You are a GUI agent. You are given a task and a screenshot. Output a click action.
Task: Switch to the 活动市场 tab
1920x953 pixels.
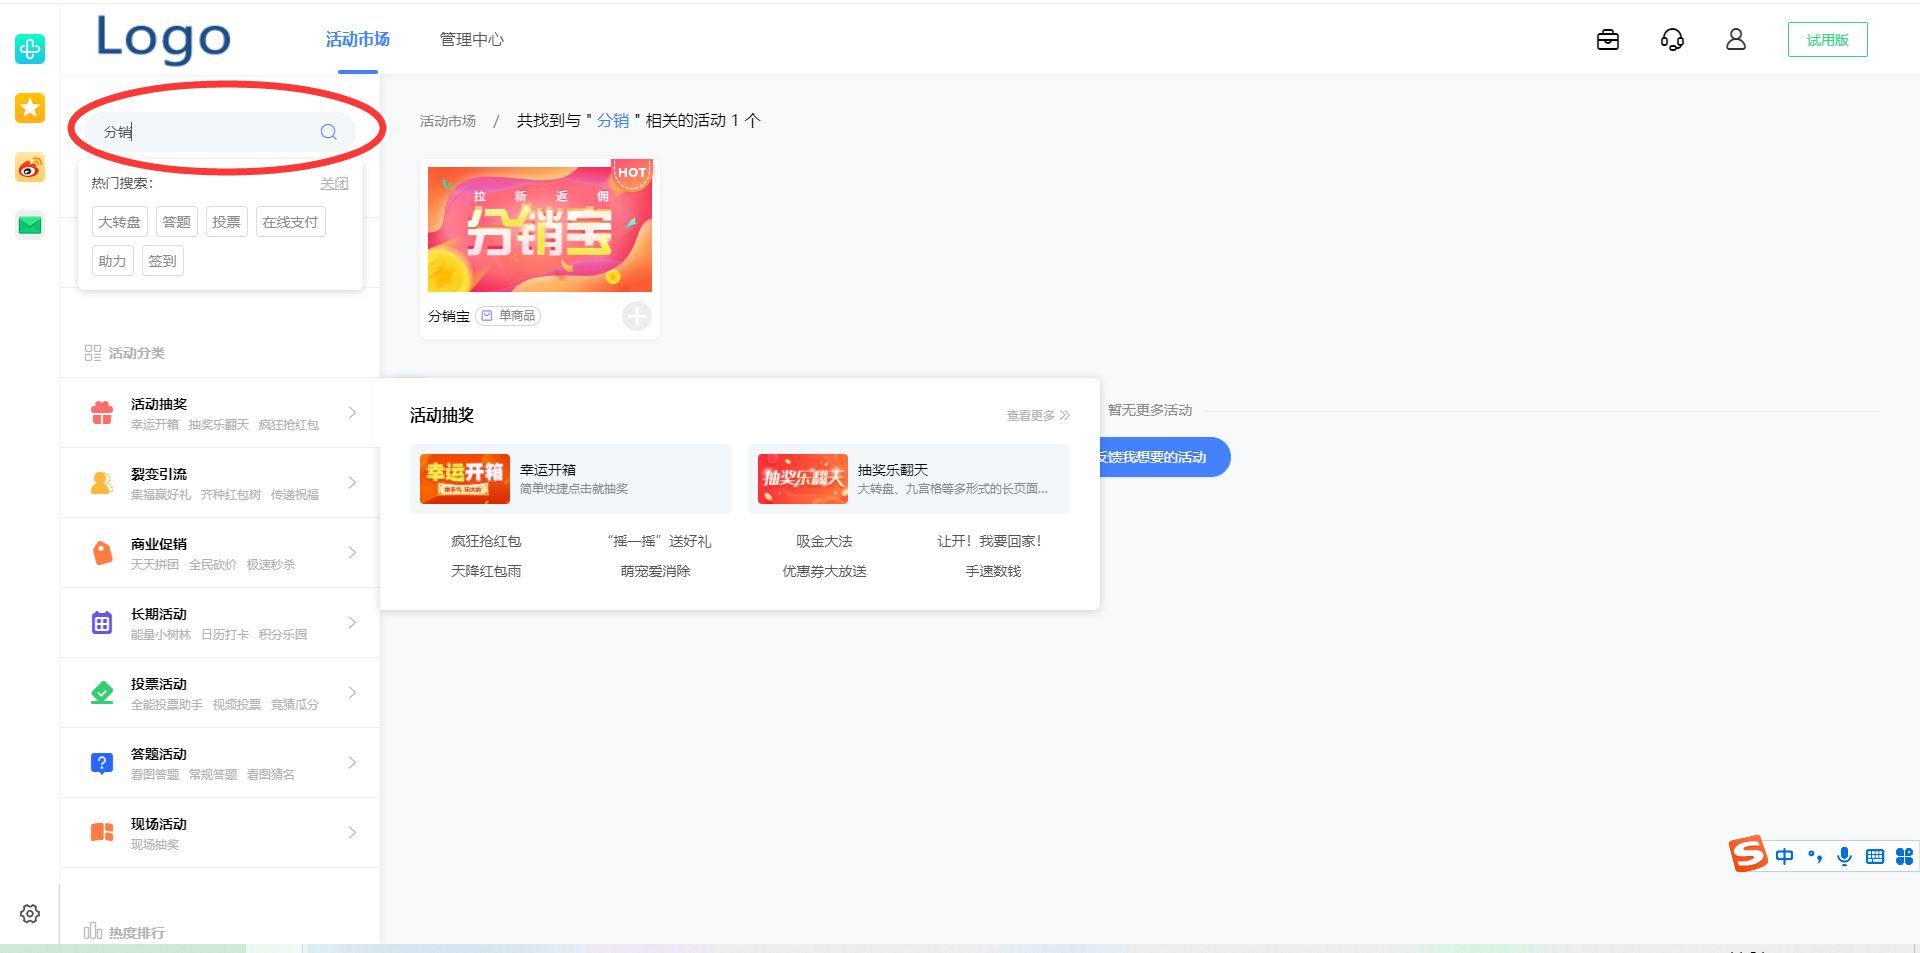[x=357, y=39]
